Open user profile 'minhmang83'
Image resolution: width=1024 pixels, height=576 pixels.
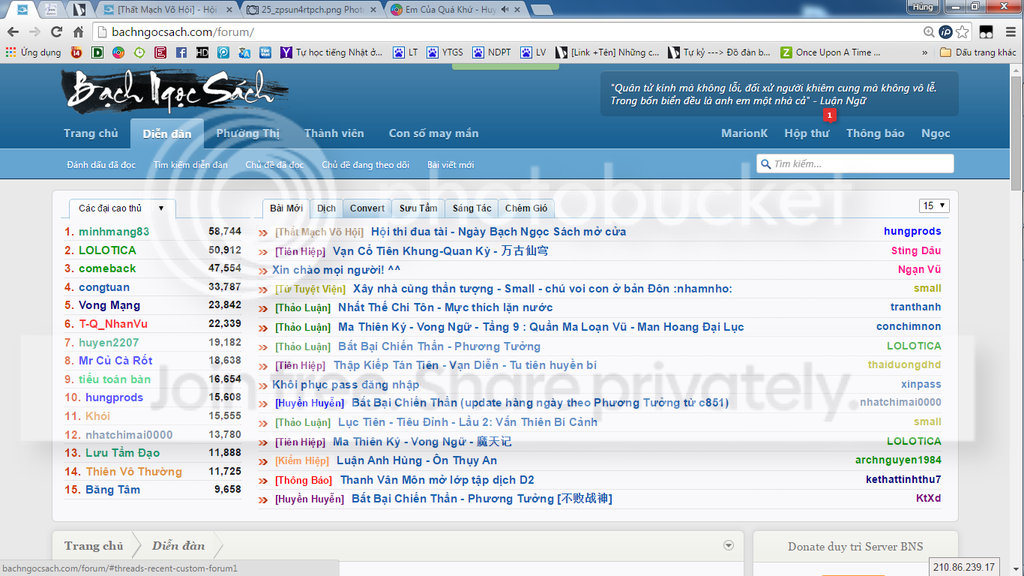114,231
